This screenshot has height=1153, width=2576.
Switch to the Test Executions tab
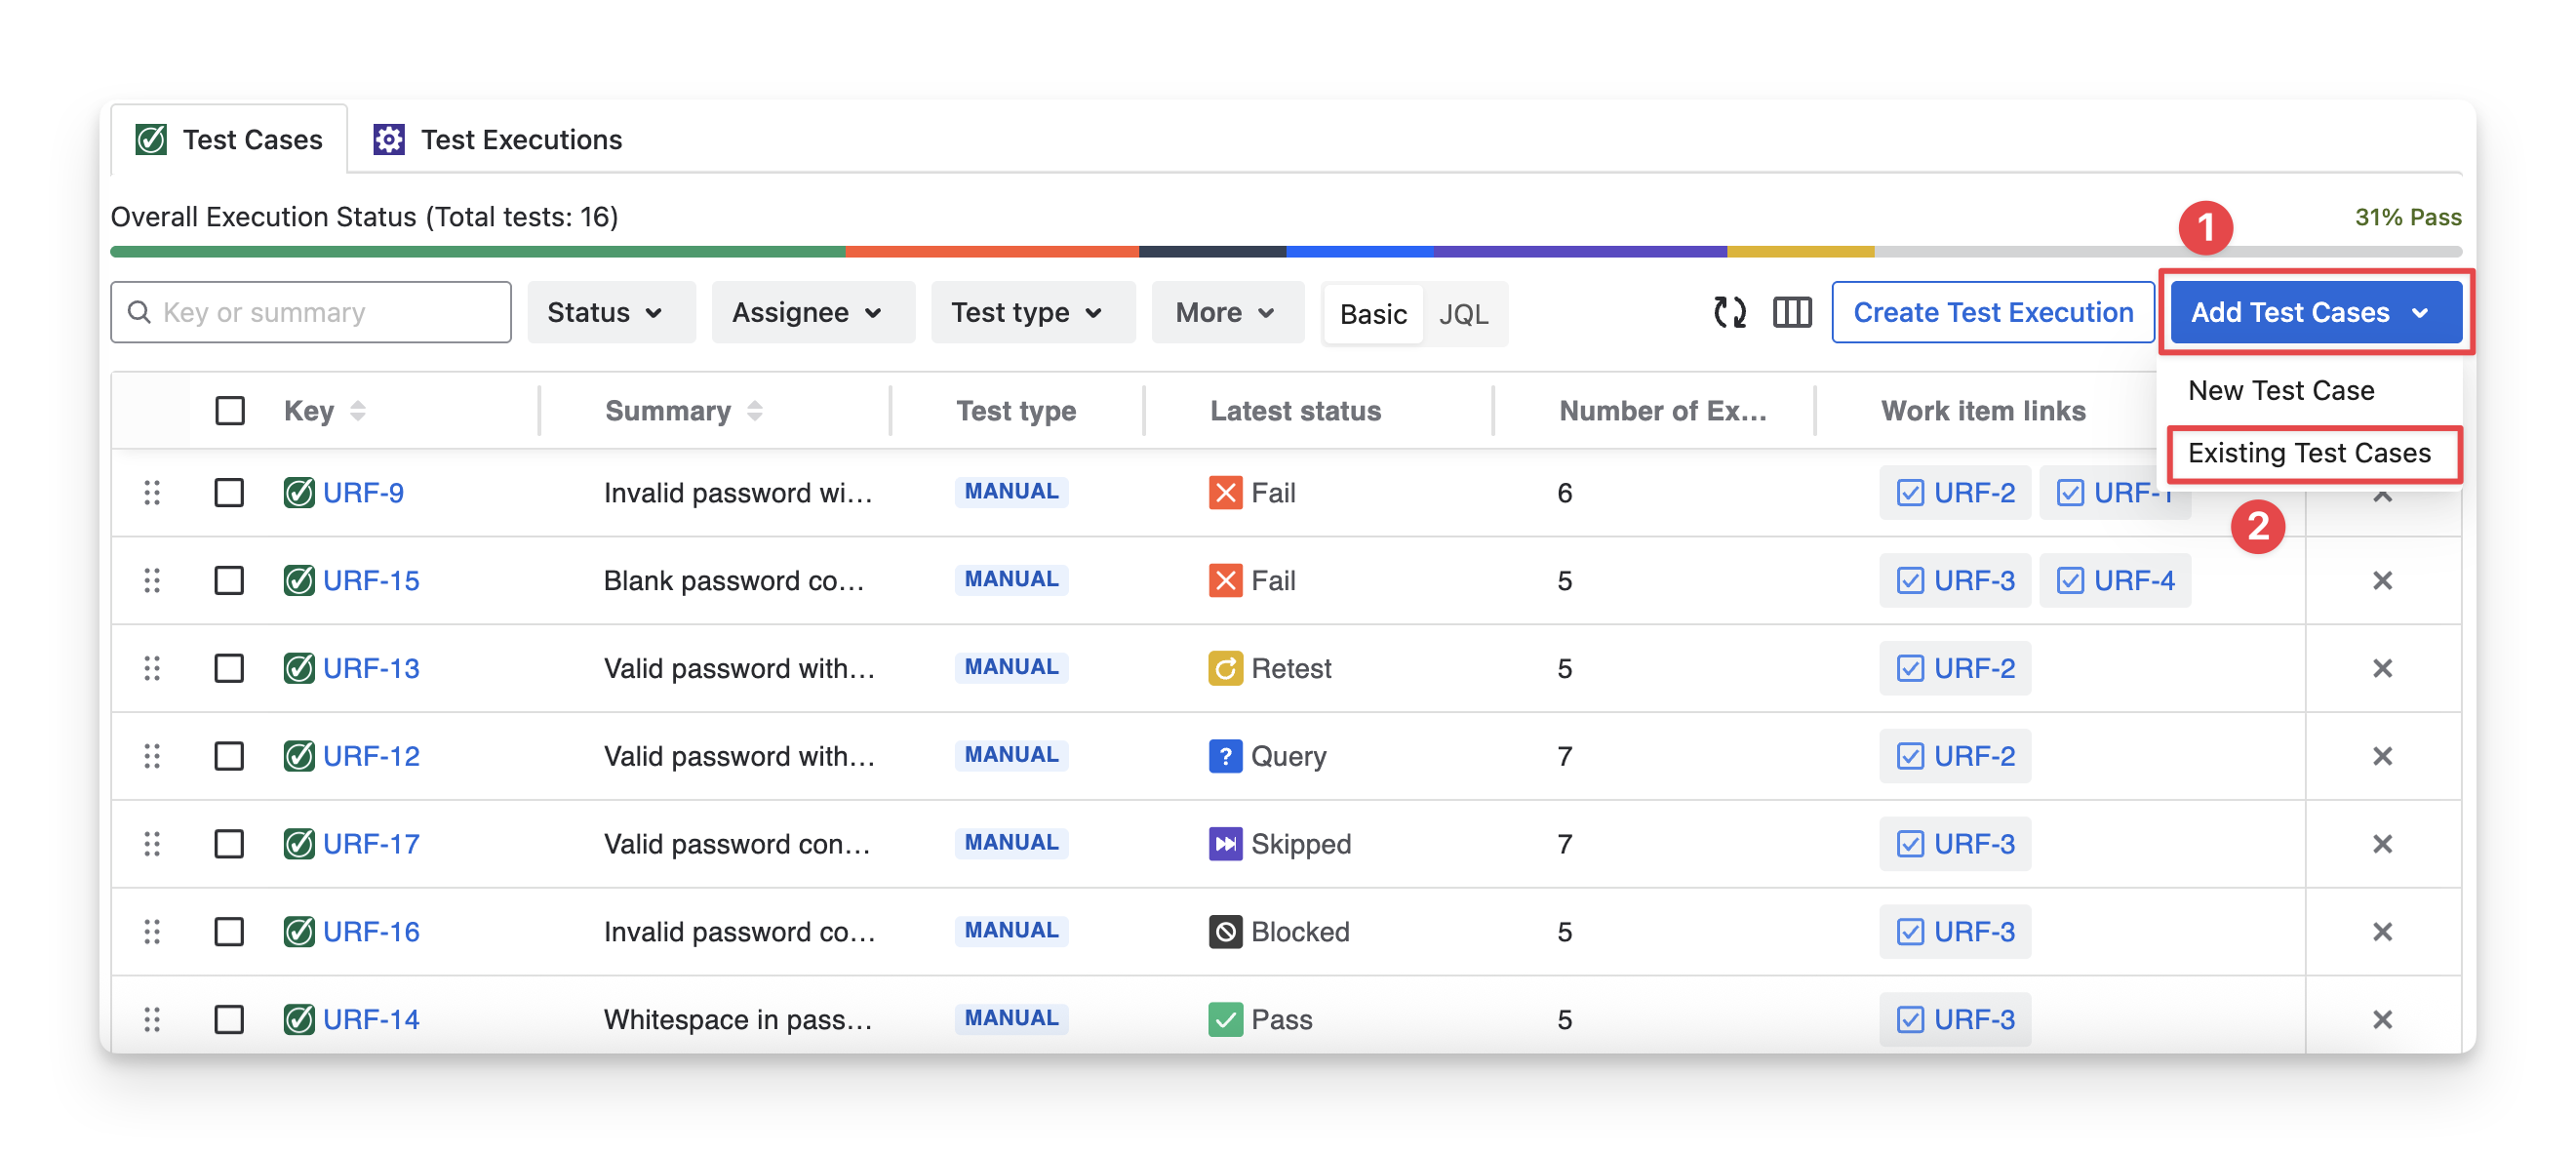[498, 140]
